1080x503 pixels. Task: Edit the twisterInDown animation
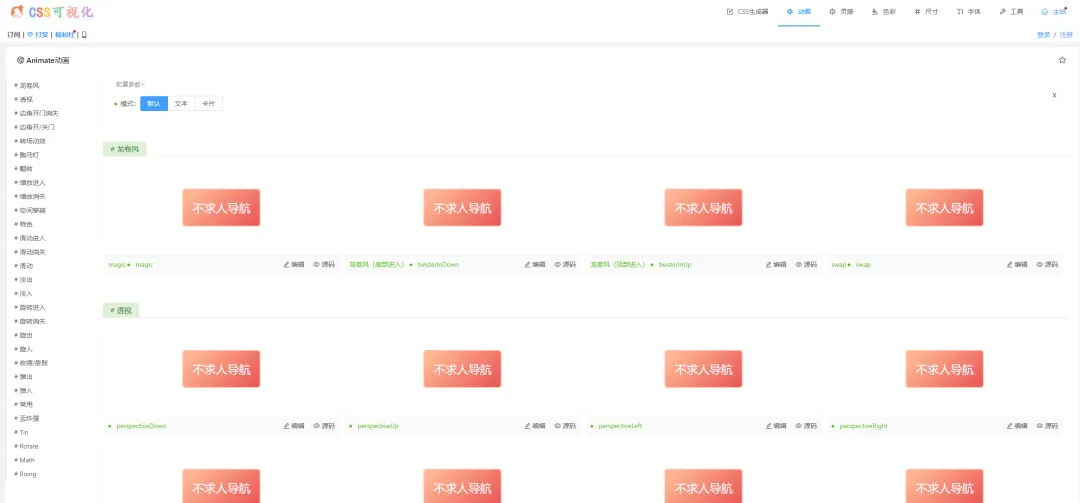(x=534, y=265)
